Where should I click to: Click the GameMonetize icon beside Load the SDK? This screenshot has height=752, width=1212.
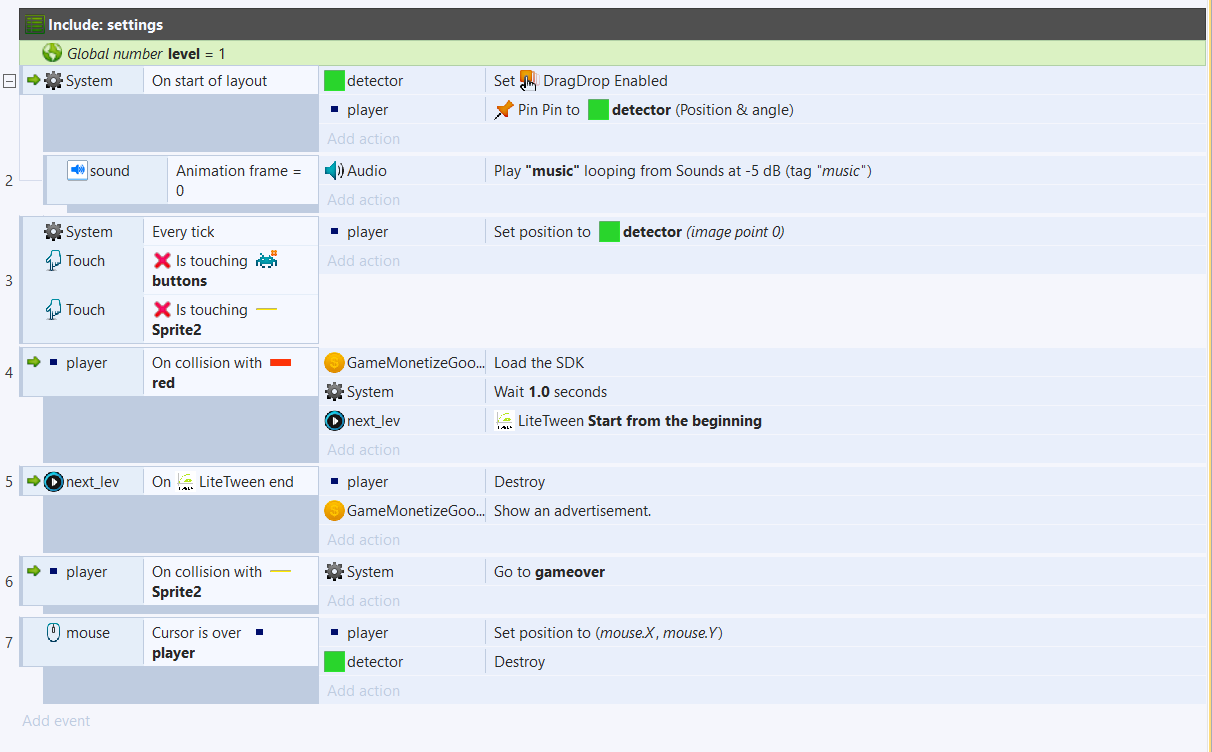point(334,363)
